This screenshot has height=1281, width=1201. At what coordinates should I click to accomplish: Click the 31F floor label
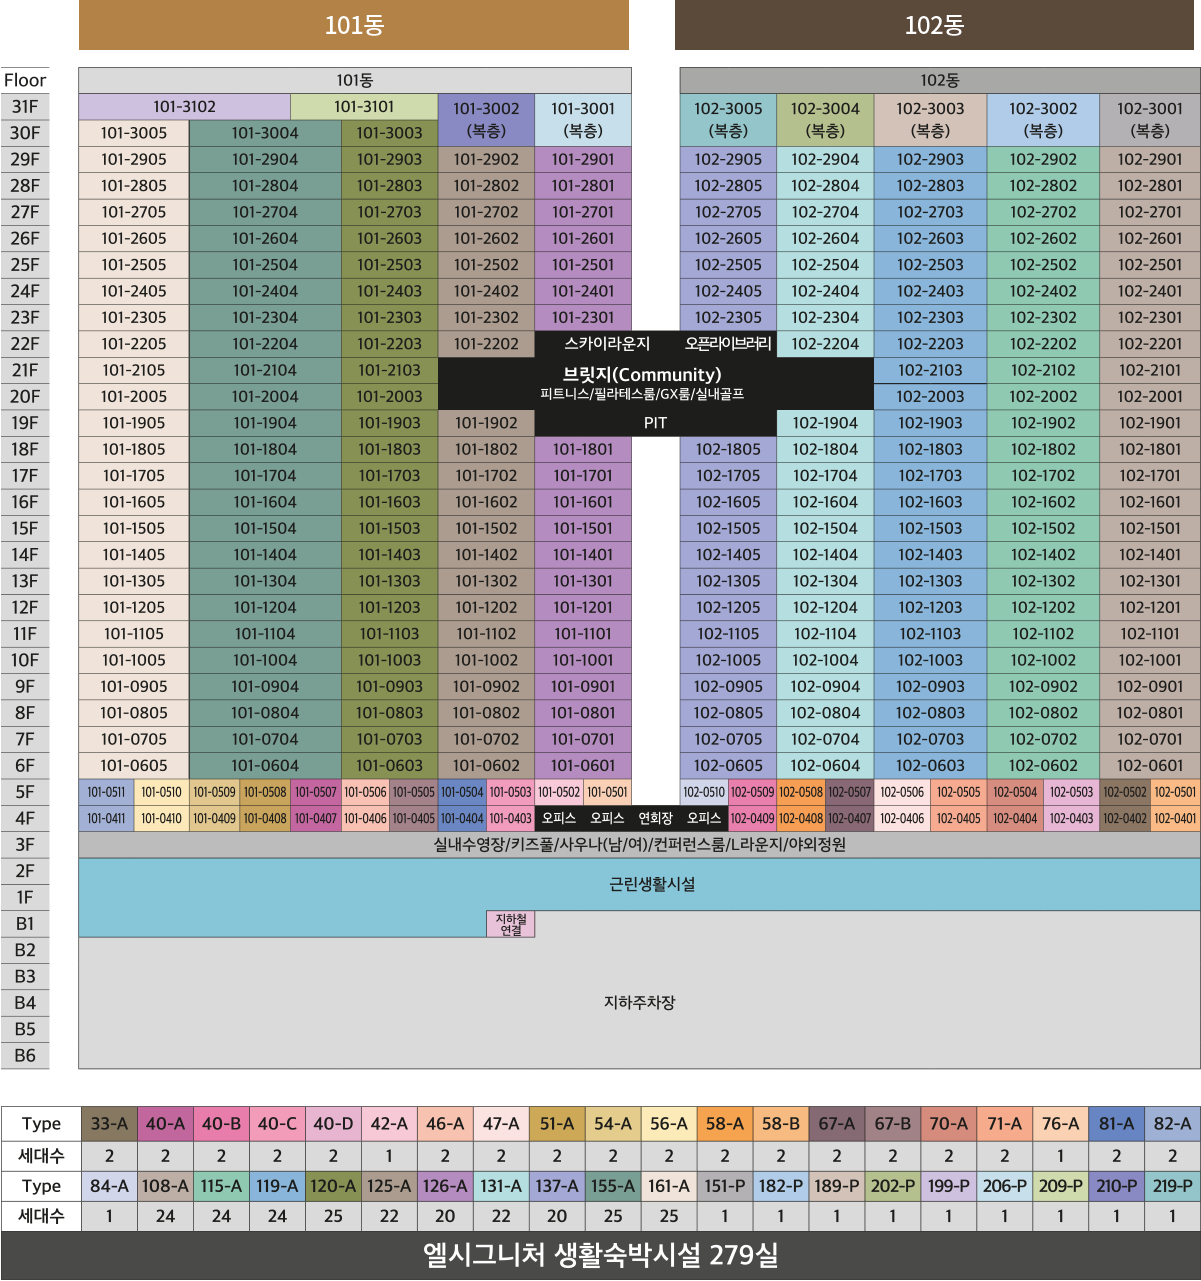click(x=25, y=107)
